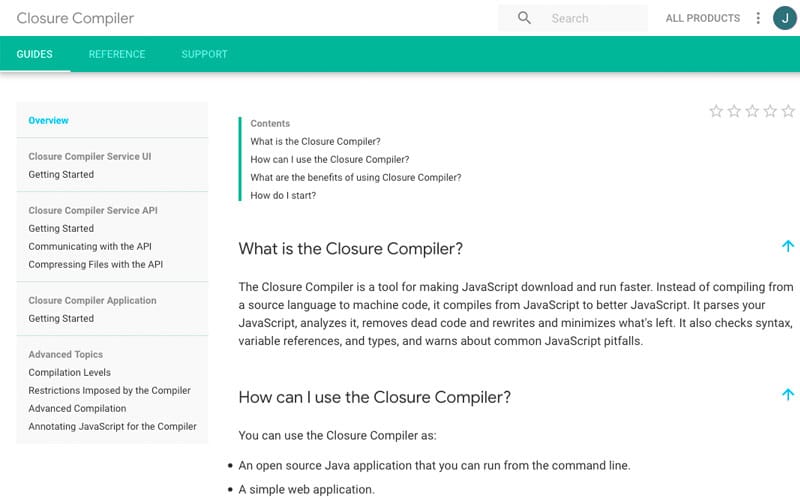Click the 'Closure Compiler Application' sidebar heading

point(92,301)
